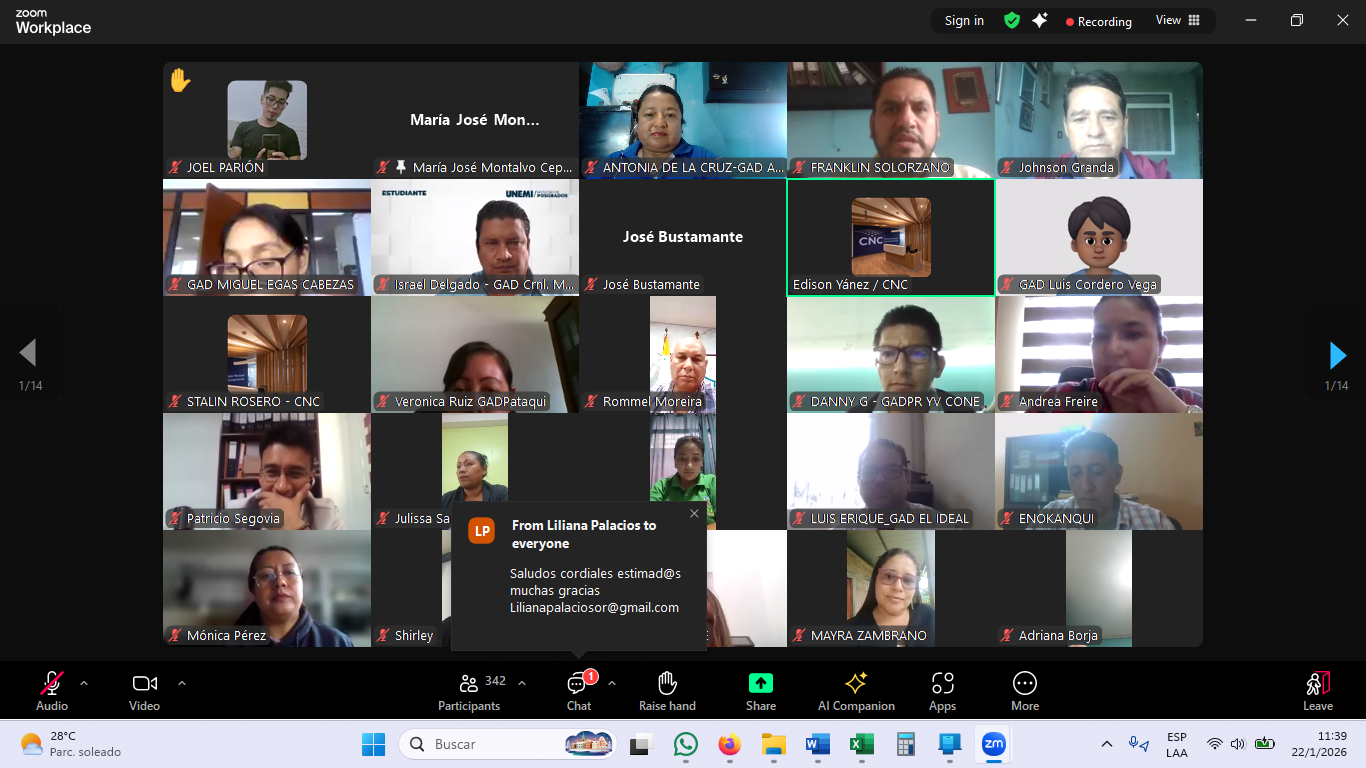Toggle camera with the Video button

pos(145,691)
